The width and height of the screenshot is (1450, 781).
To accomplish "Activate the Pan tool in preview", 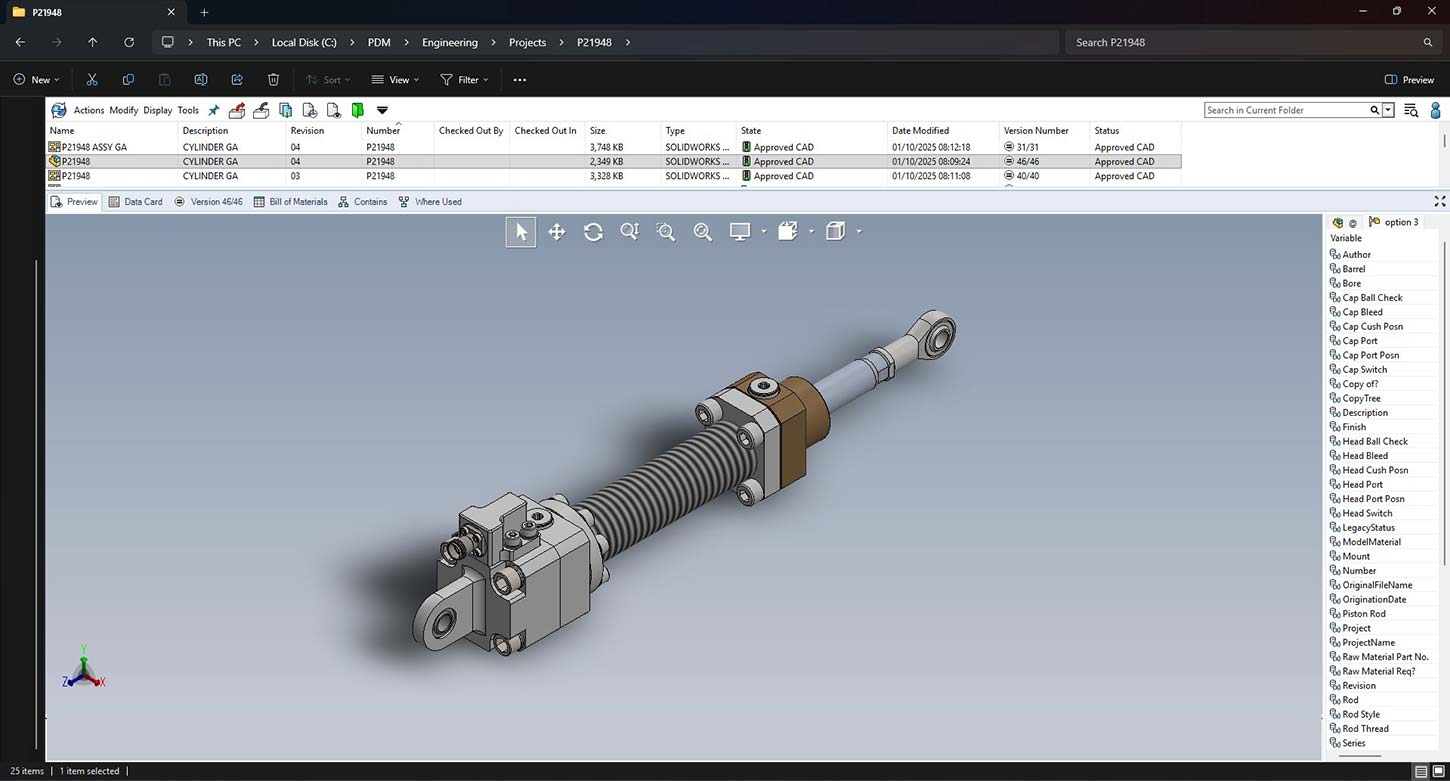I will click(x=557, y=232).
